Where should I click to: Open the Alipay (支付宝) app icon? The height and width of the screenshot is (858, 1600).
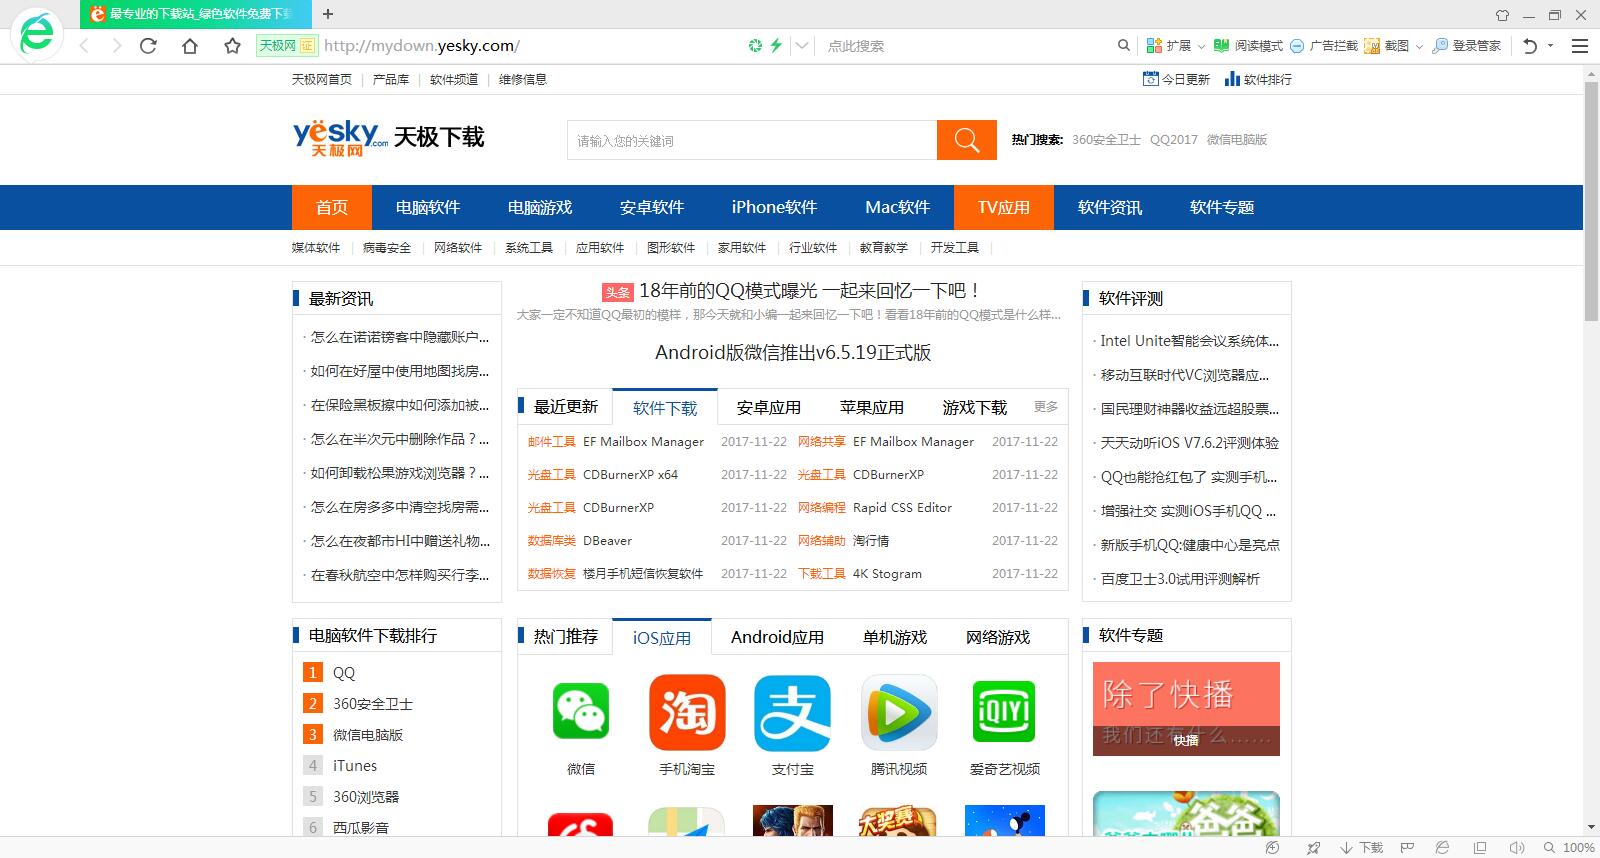[792, 712]
